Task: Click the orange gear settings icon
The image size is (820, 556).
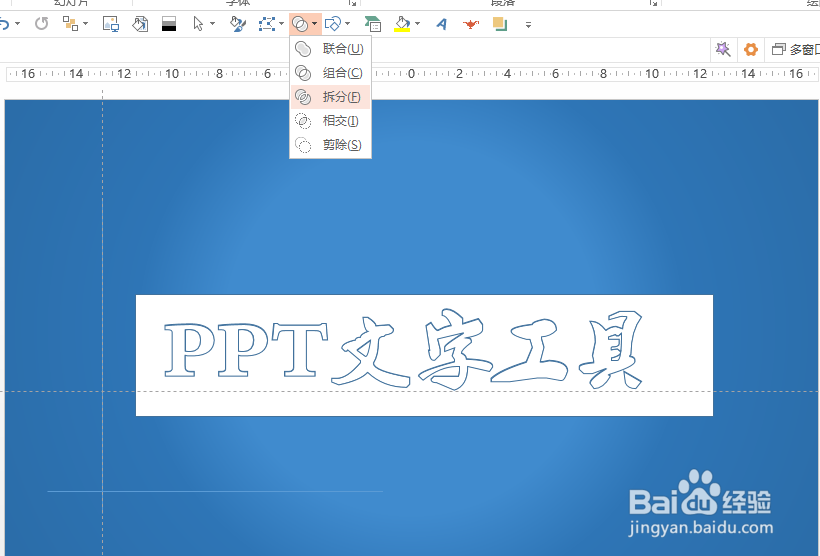Action: pyautogui.click(x=751, y=50)
